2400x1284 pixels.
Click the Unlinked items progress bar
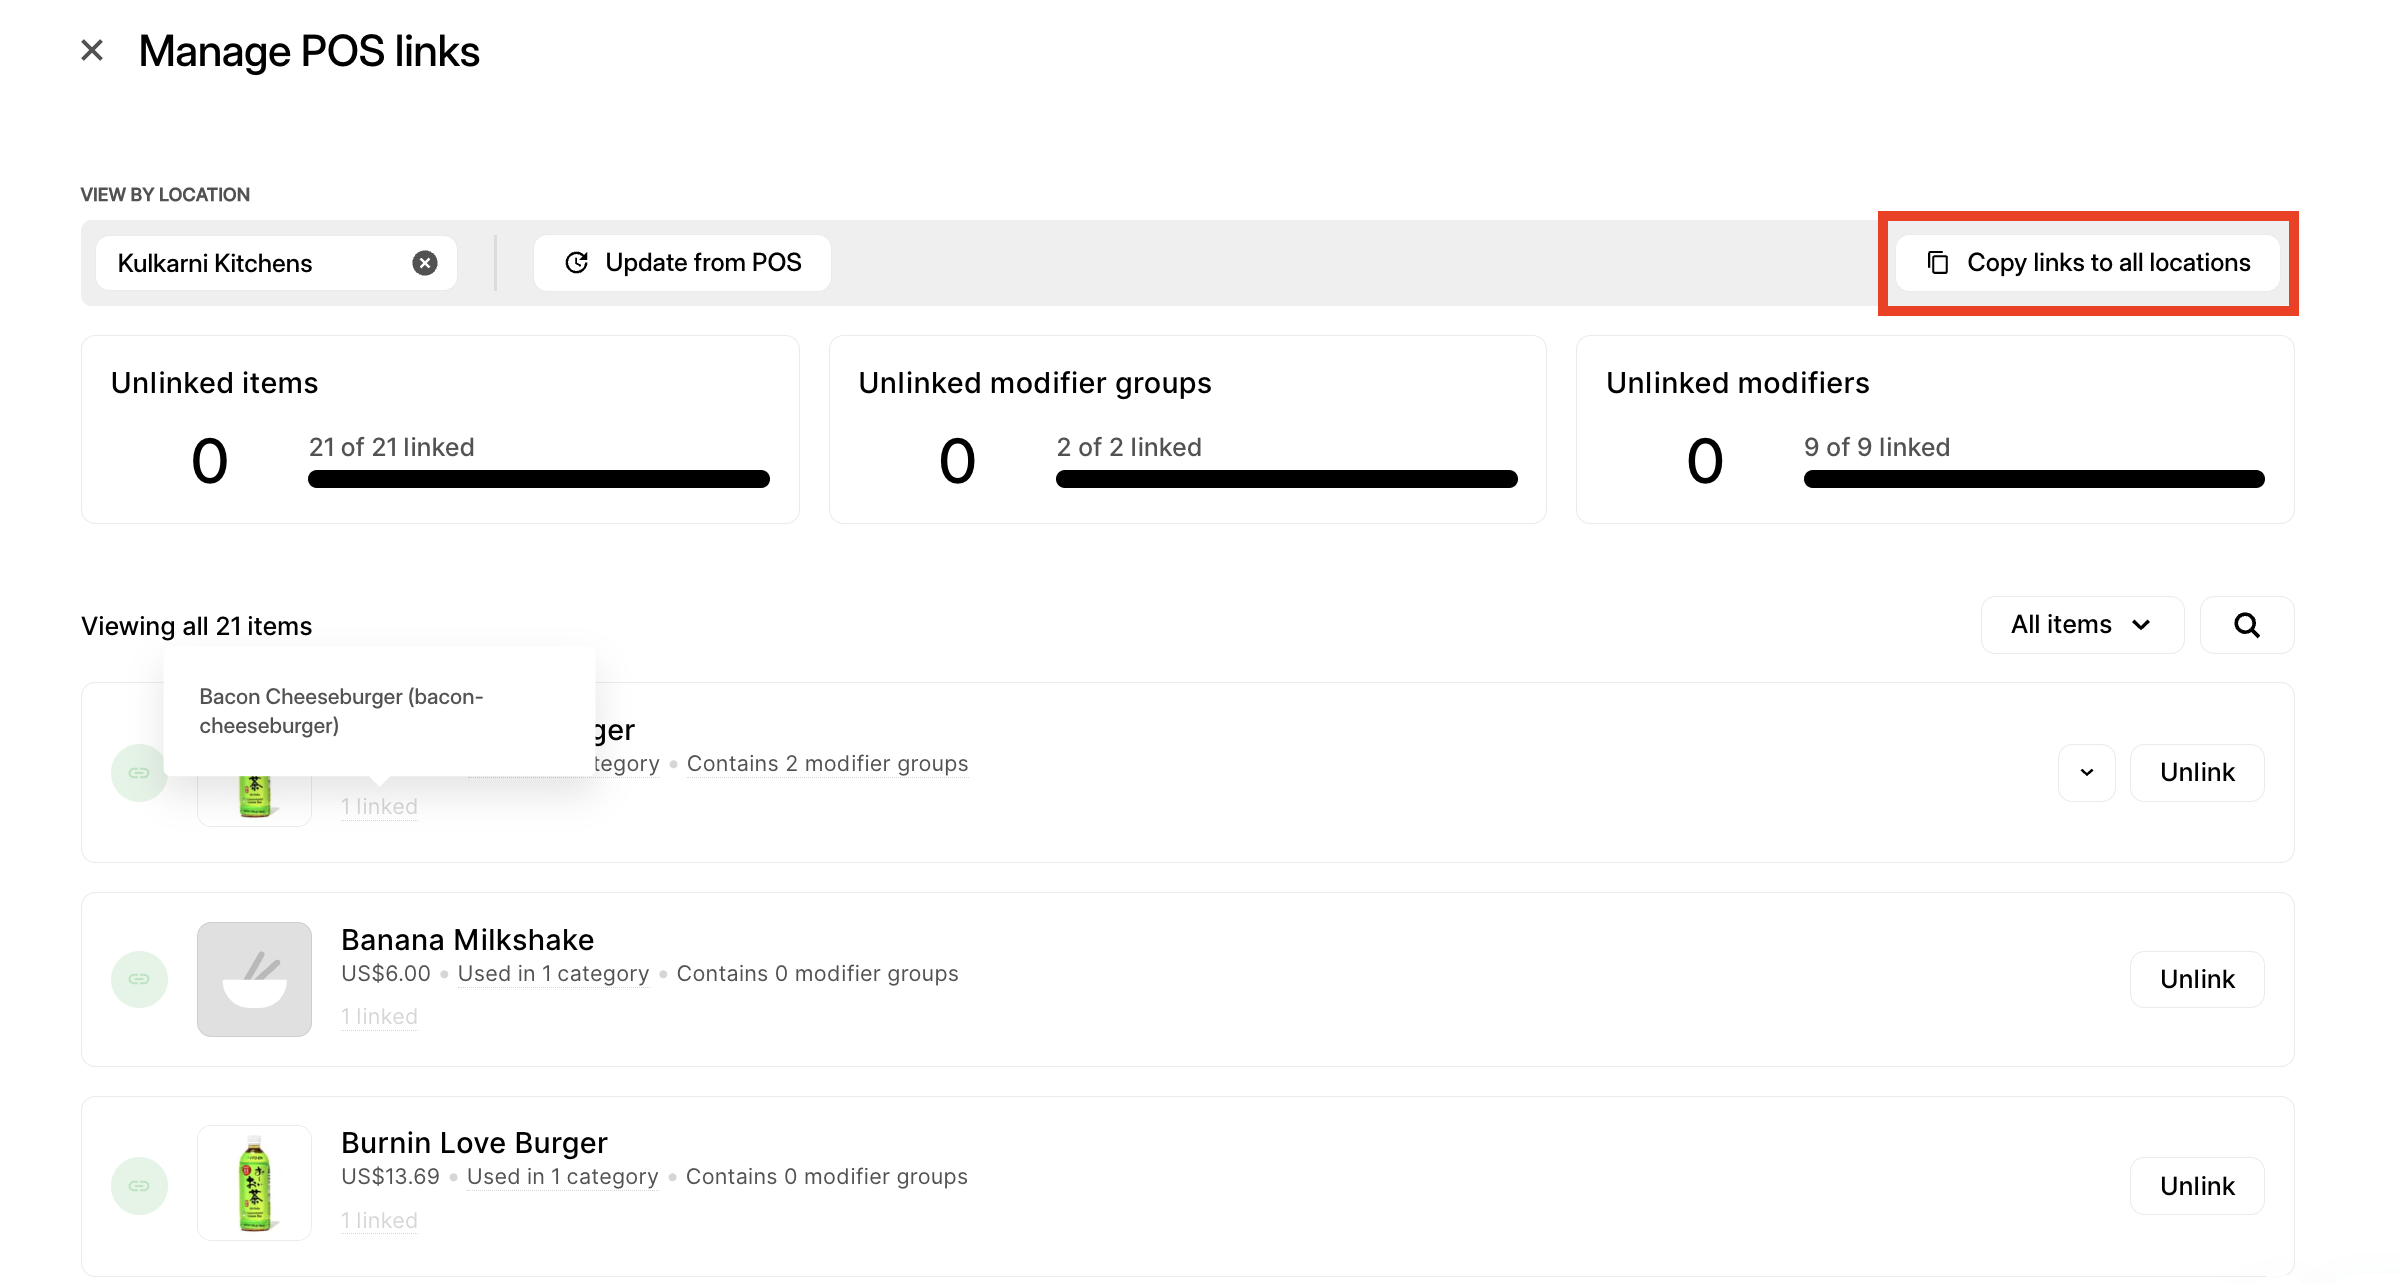(538, 479)
